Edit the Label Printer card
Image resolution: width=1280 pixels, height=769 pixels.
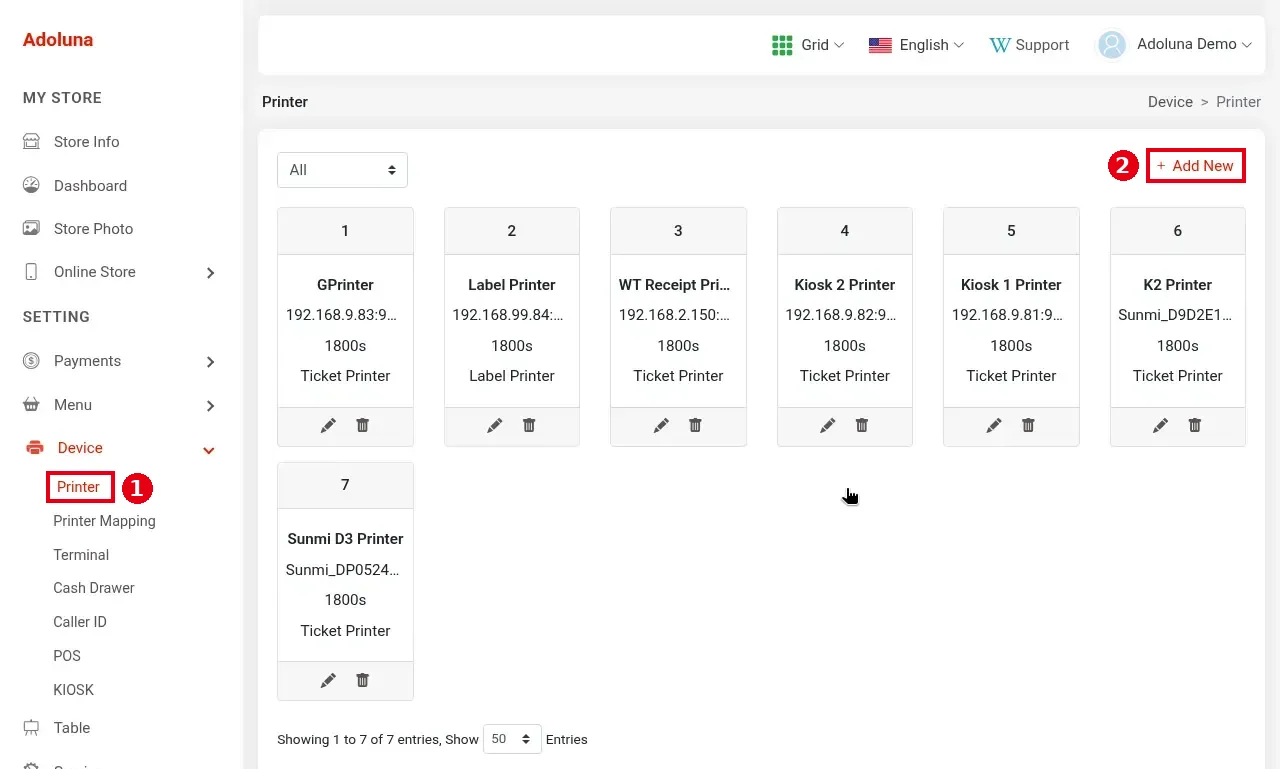(495, 425)
